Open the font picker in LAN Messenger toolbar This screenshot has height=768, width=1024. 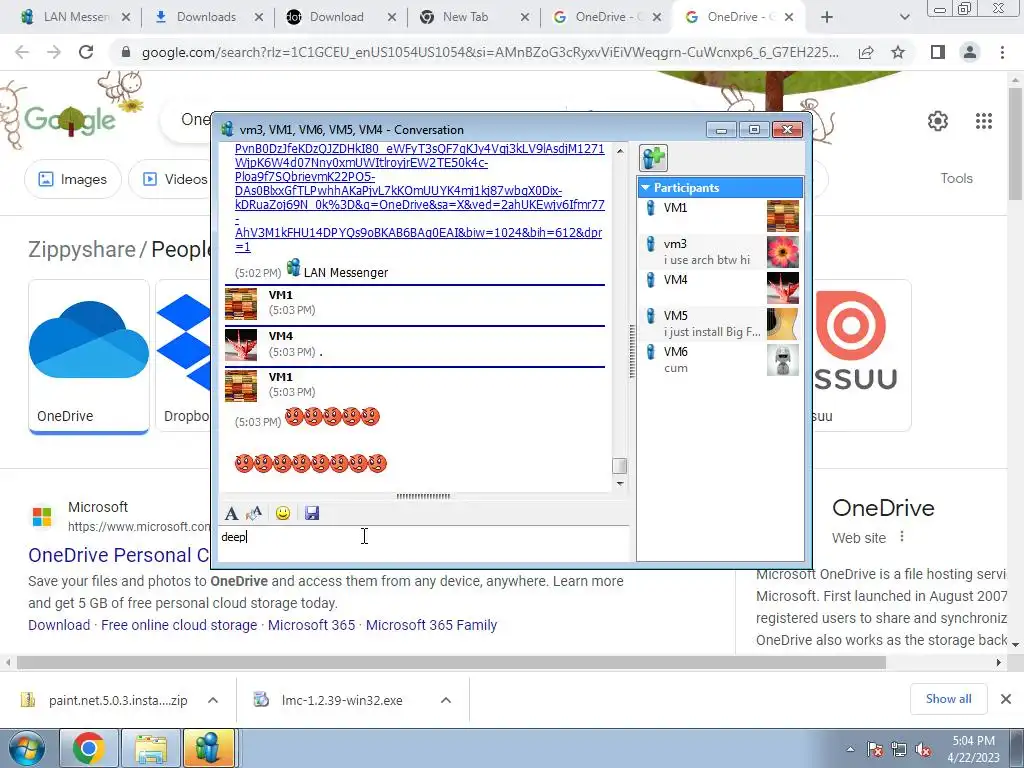231,513
